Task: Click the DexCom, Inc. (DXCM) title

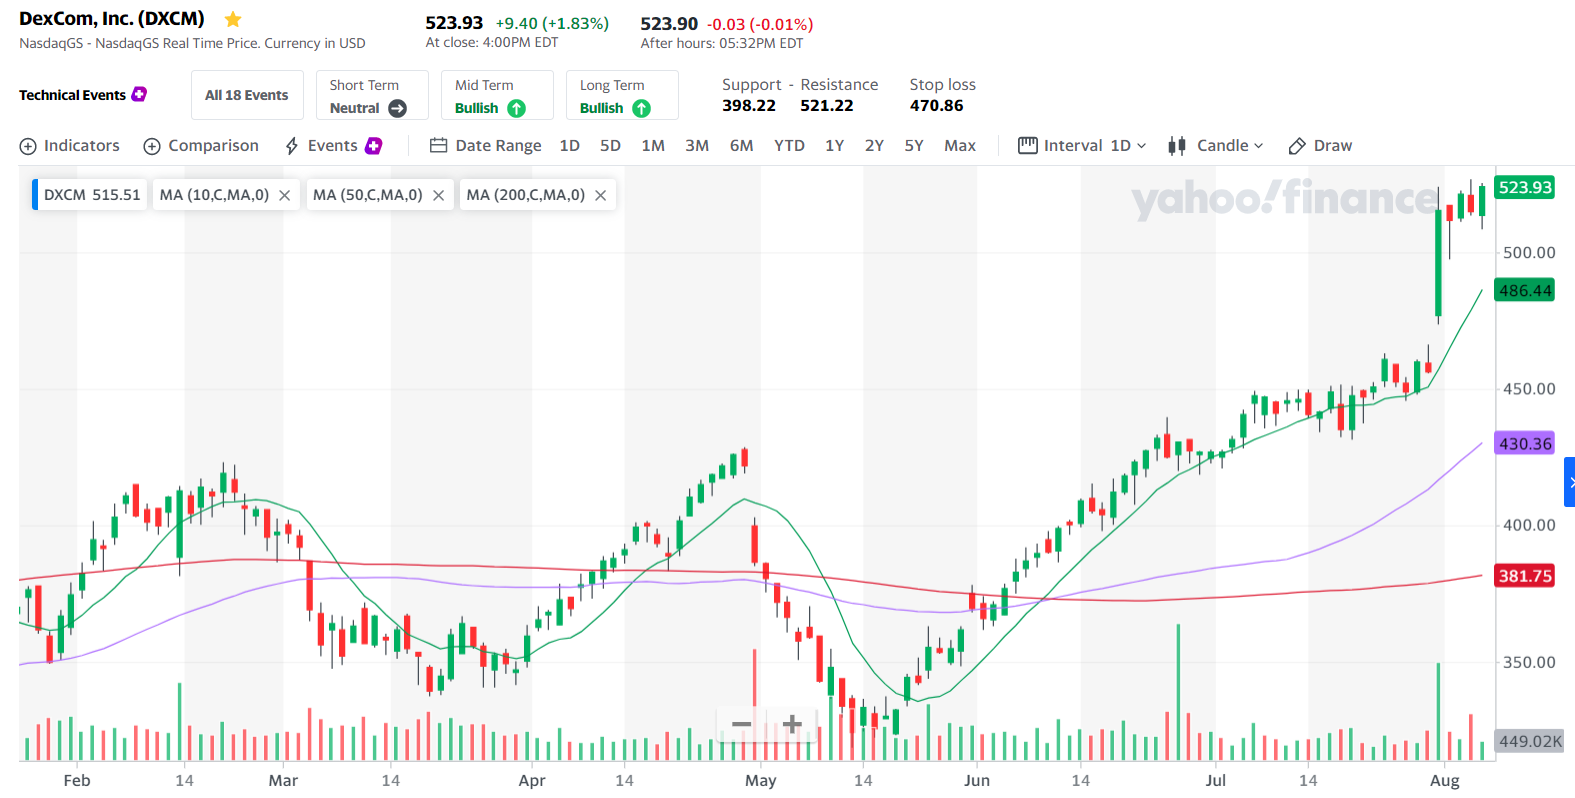Action: point(112,19)
